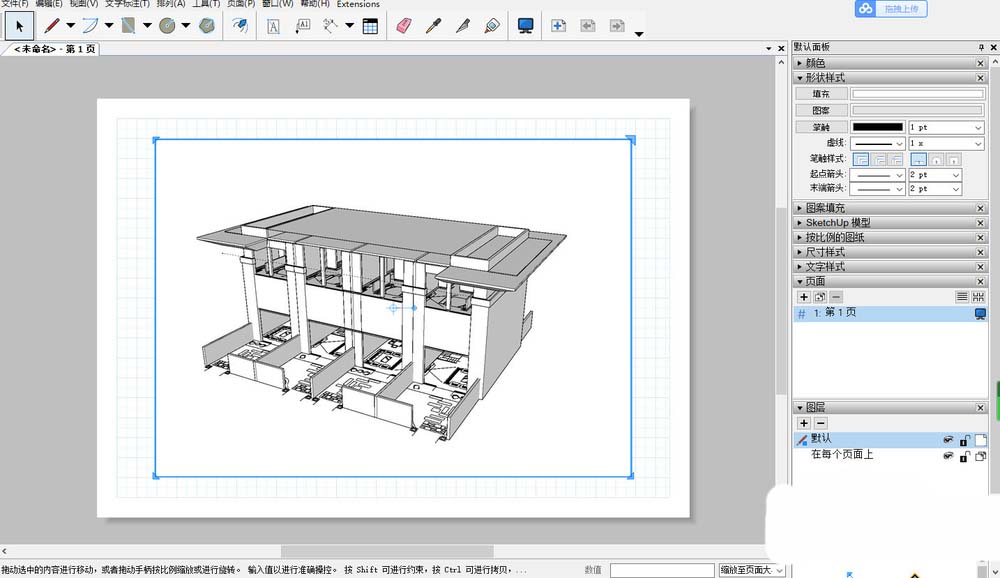Select the Line drawing tool

(52, 26)
